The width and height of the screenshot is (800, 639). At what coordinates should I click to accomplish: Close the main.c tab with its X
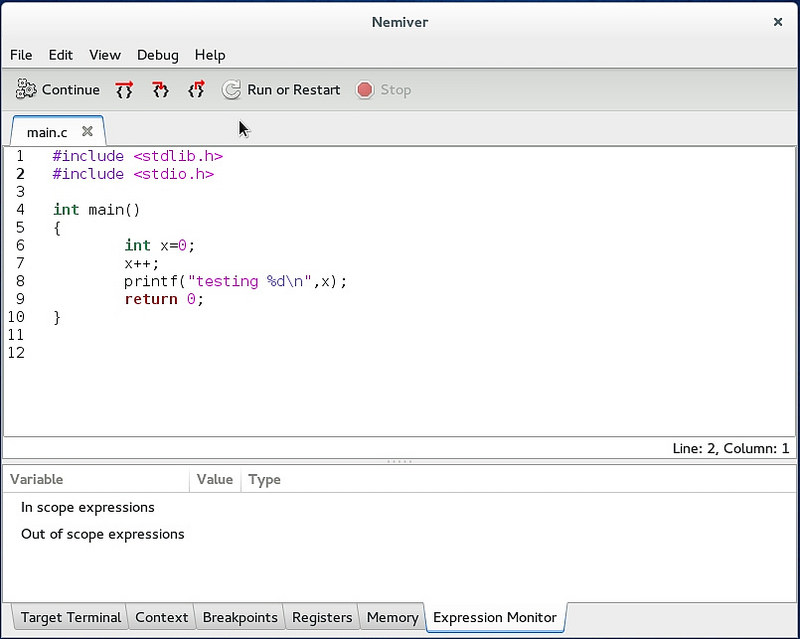tap(87, 132)
